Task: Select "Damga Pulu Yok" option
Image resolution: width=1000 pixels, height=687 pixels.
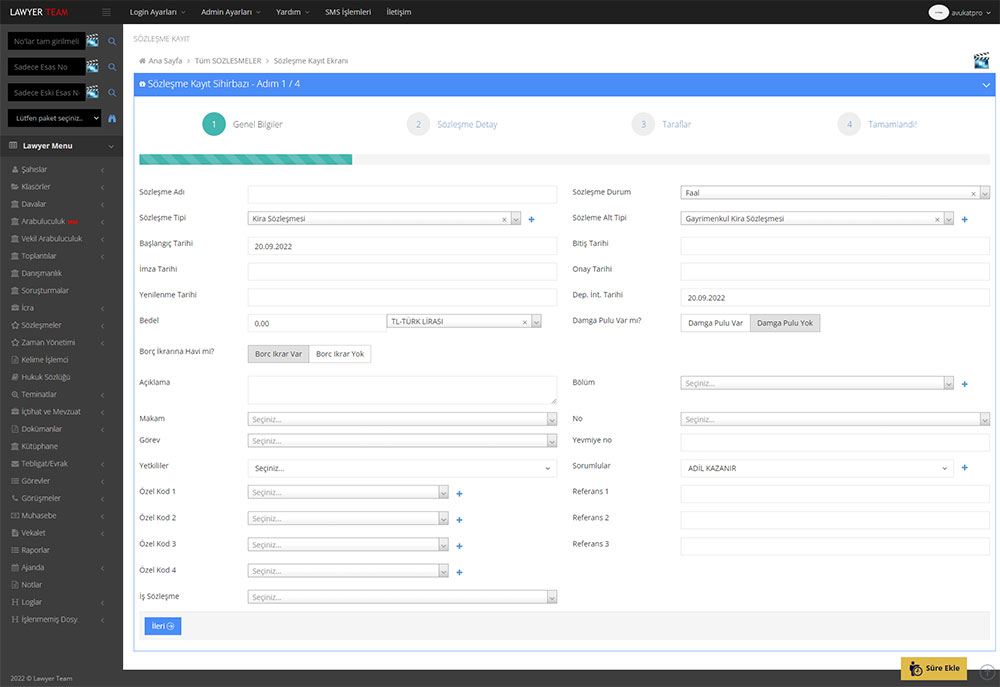Action: coord(784,323)
